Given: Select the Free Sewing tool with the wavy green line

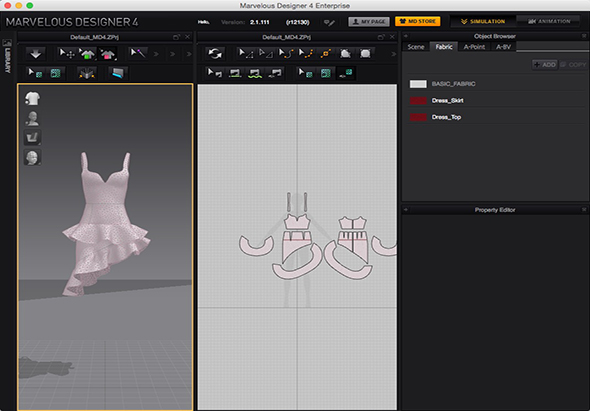Looking at the screenshot, I should point(255,73).
